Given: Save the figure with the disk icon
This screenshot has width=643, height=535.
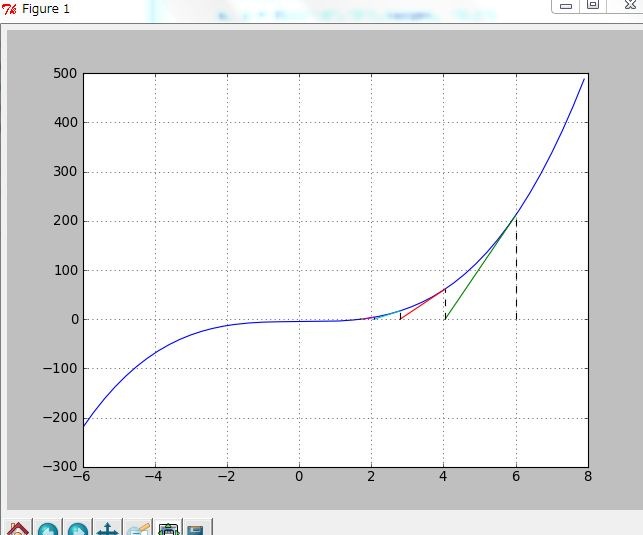Looking at the screenshot, I should point(197,528).
